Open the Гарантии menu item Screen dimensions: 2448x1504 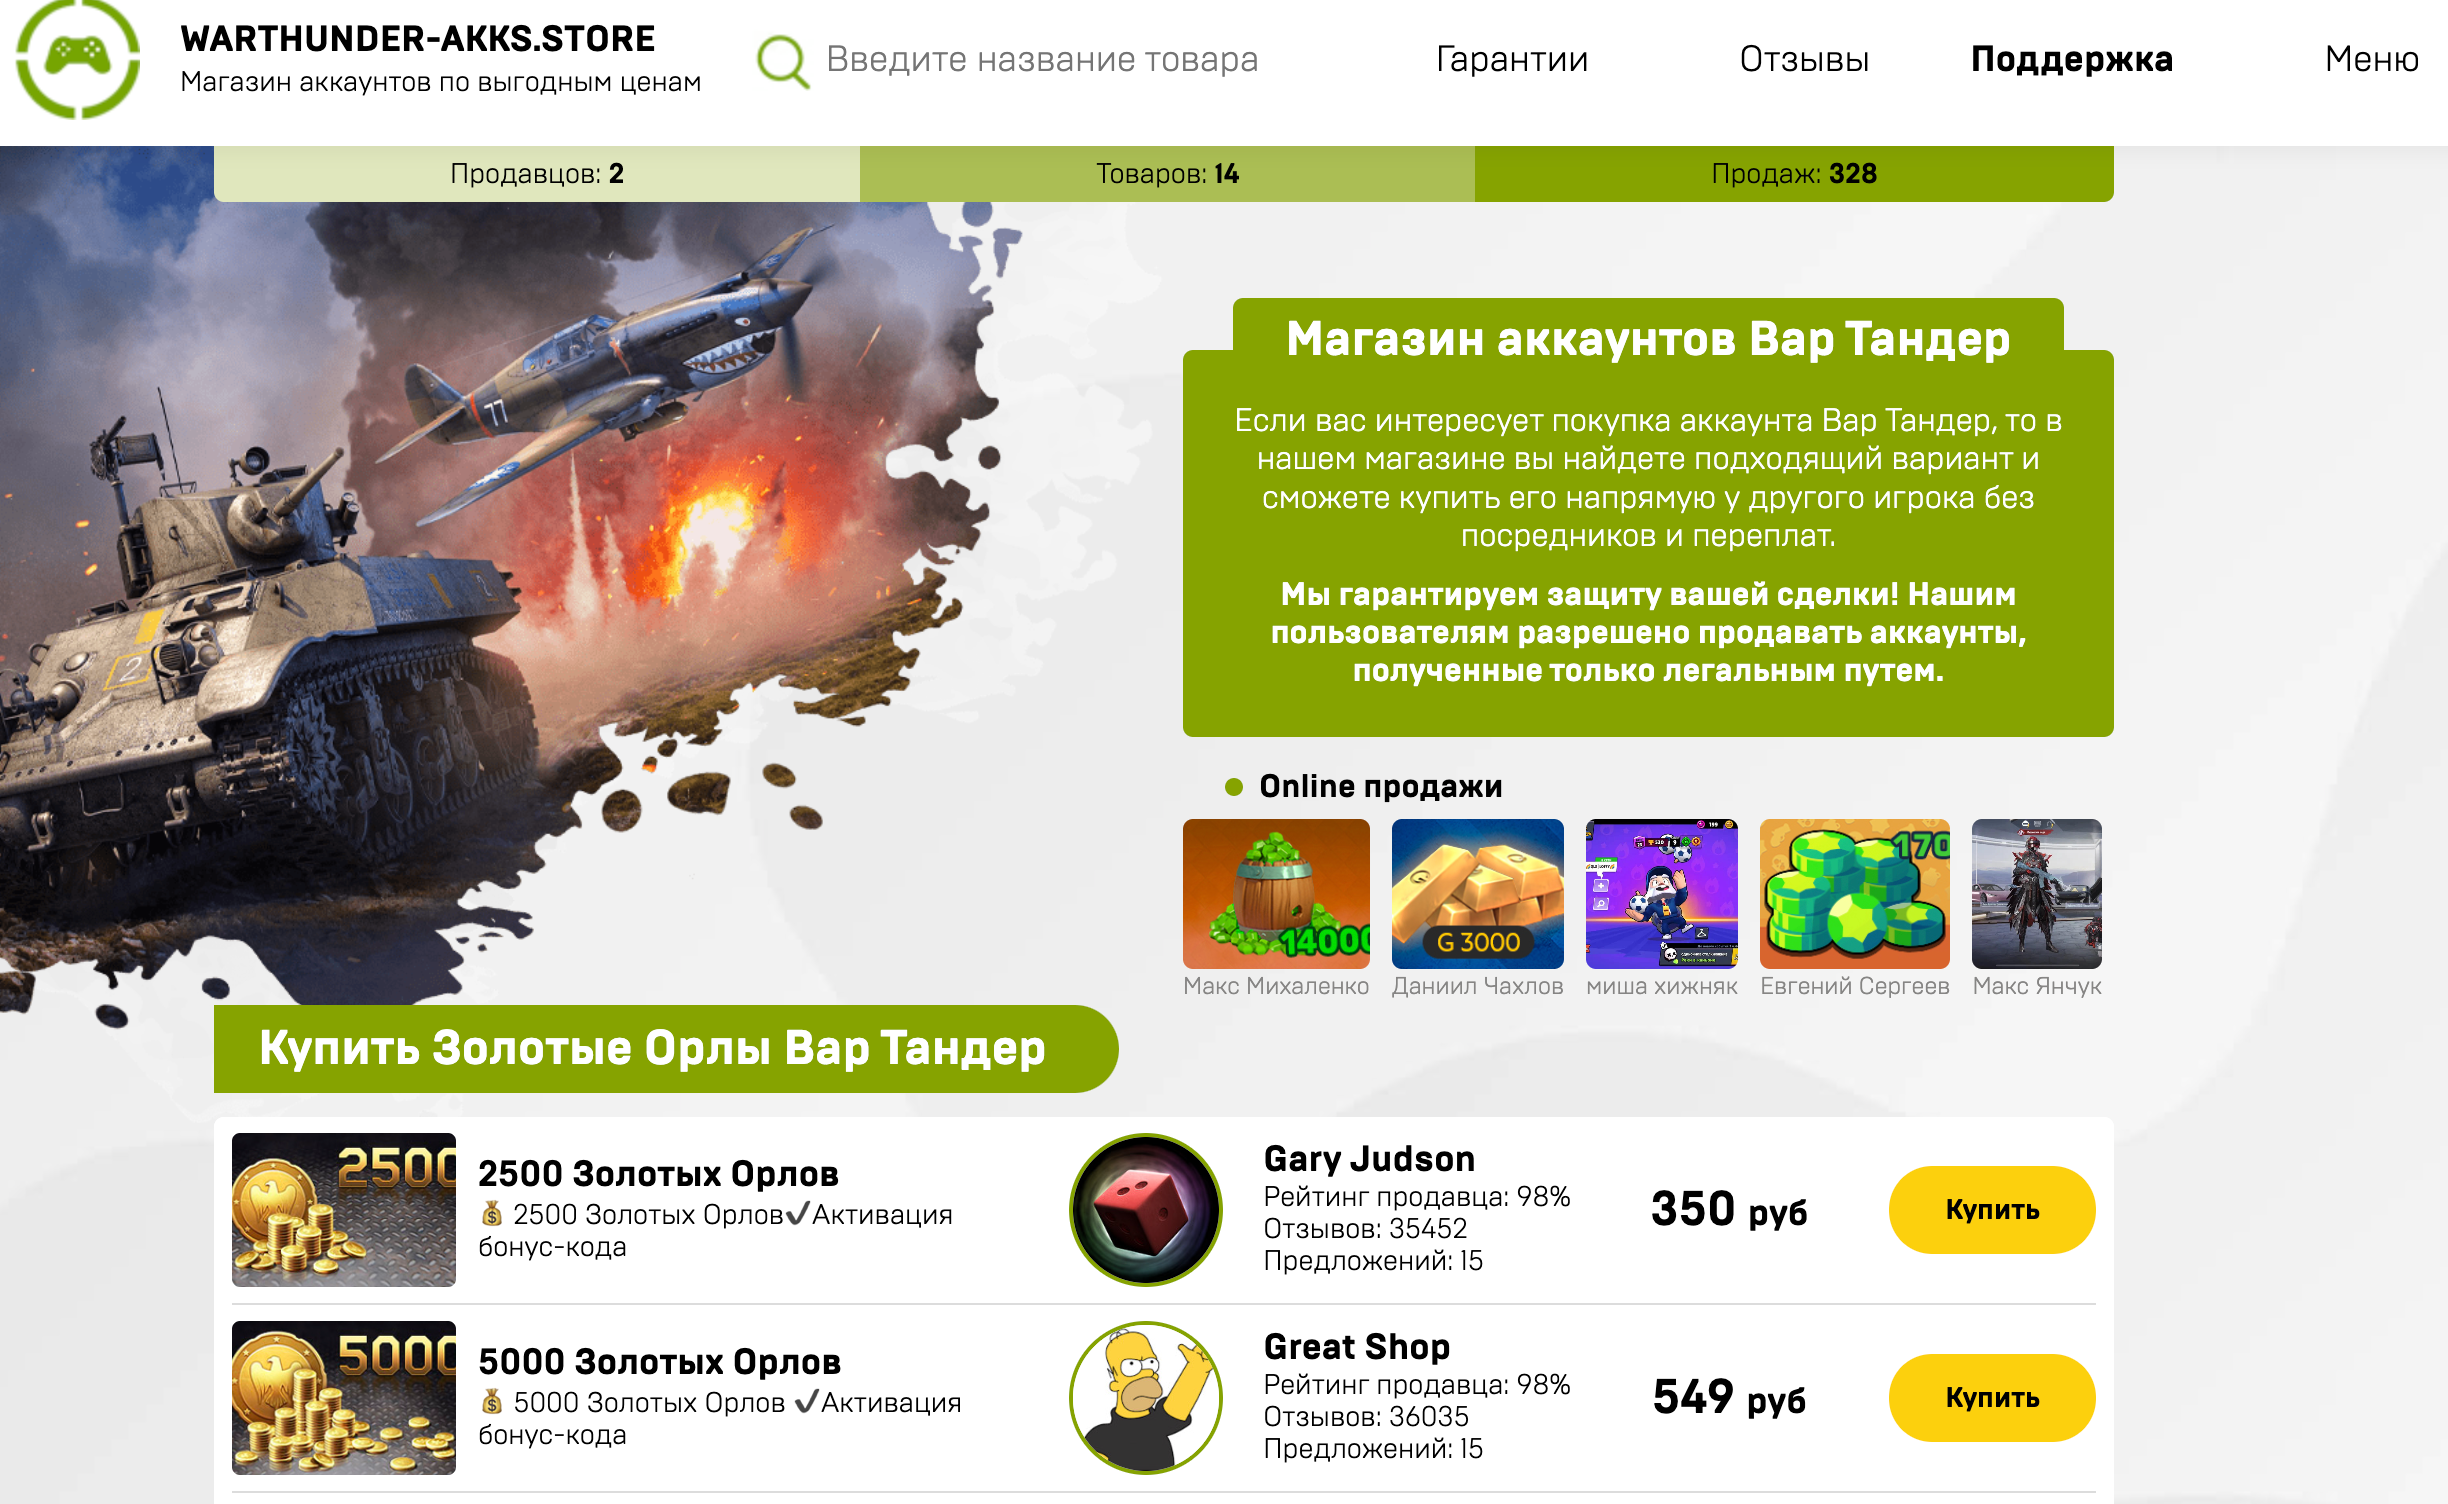click(x=1512, y=59)
